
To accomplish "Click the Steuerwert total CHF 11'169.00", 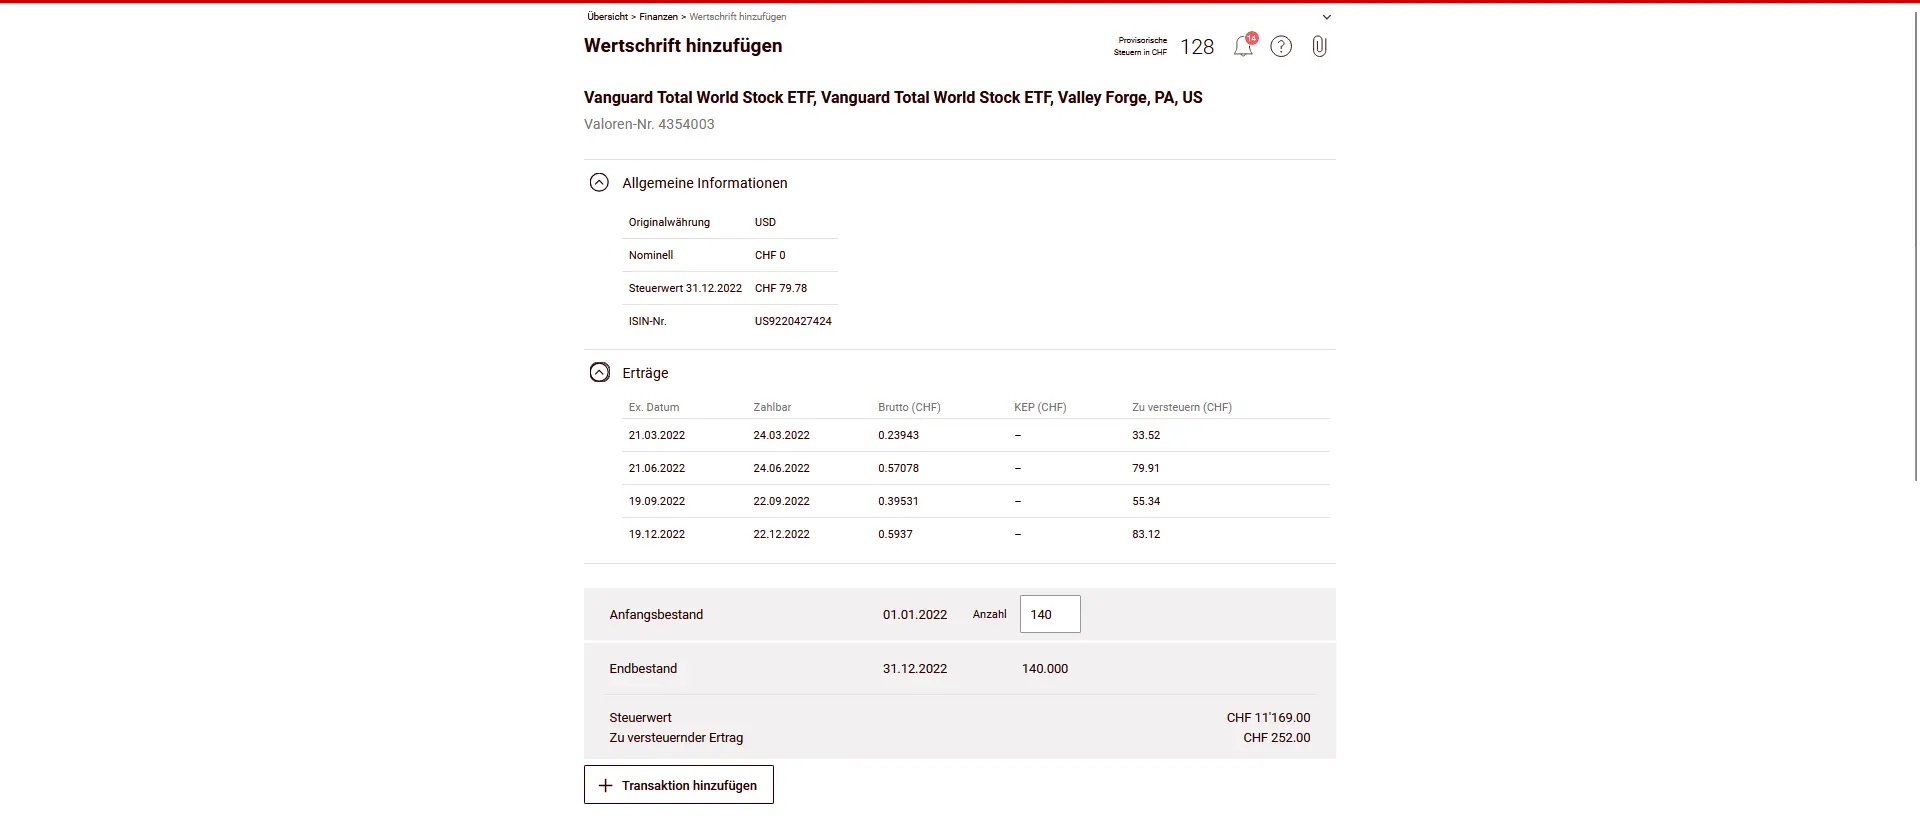I will coord(1267,718).
